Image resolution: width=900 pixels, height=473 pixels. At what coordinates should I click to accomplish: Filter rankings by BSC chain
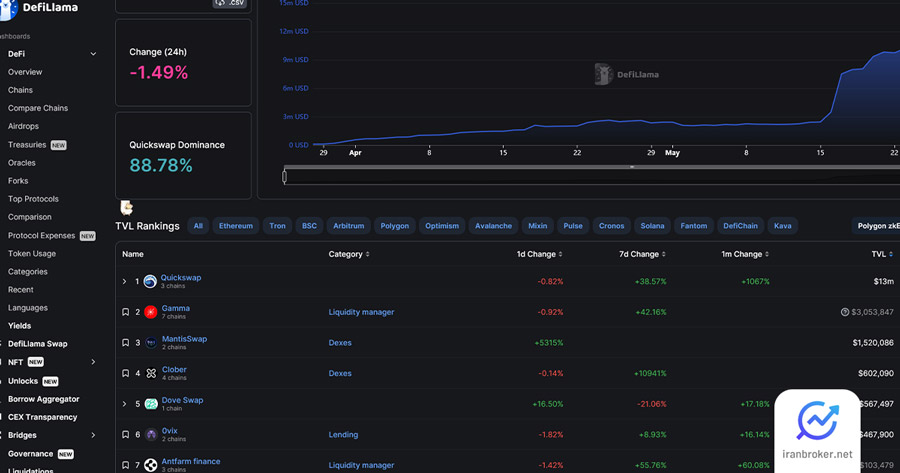(x=309, y=226)
